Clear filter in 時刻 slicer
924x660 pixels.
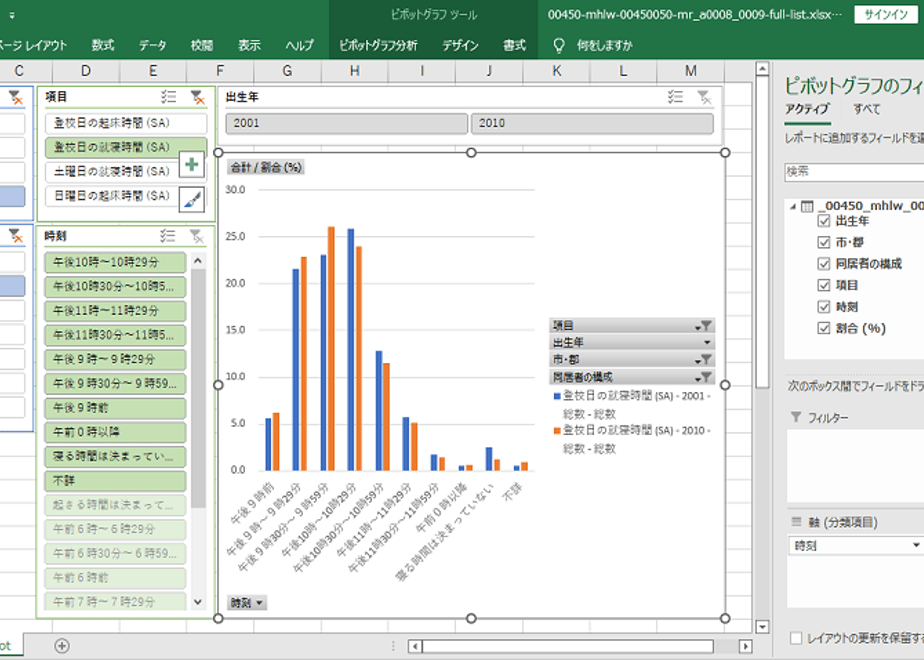point(197,236)
